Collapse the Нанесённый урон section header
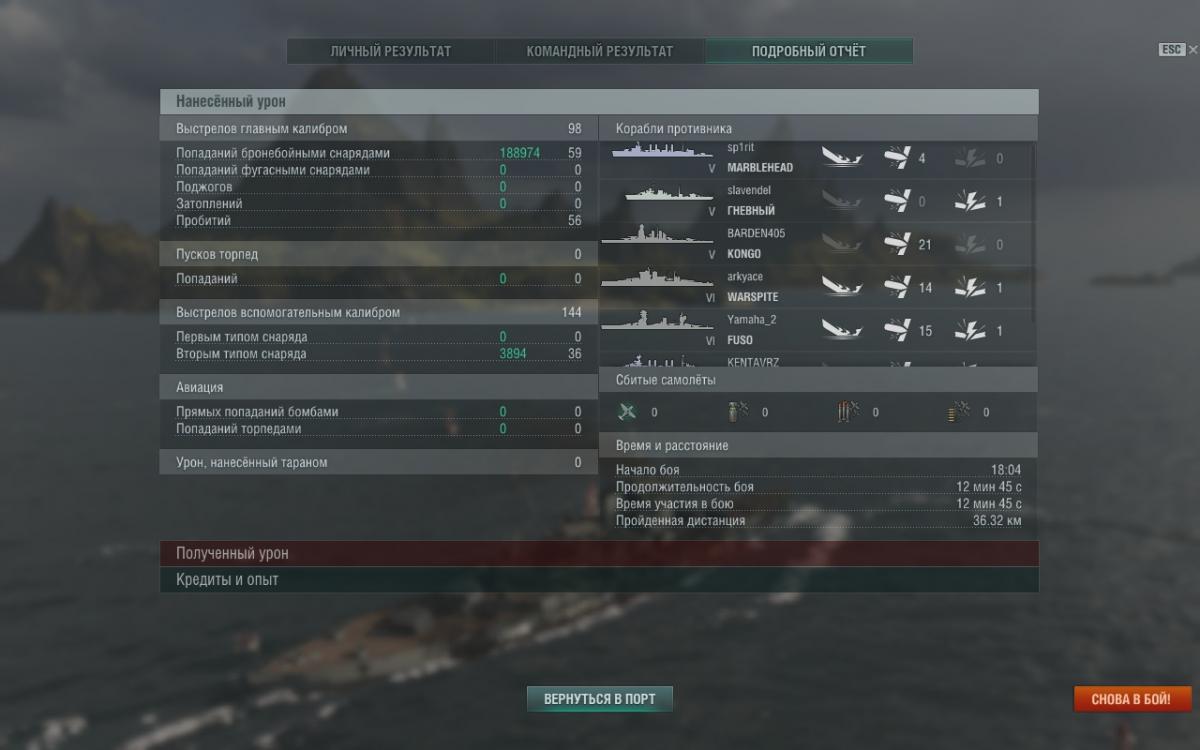 click(599, 101)
